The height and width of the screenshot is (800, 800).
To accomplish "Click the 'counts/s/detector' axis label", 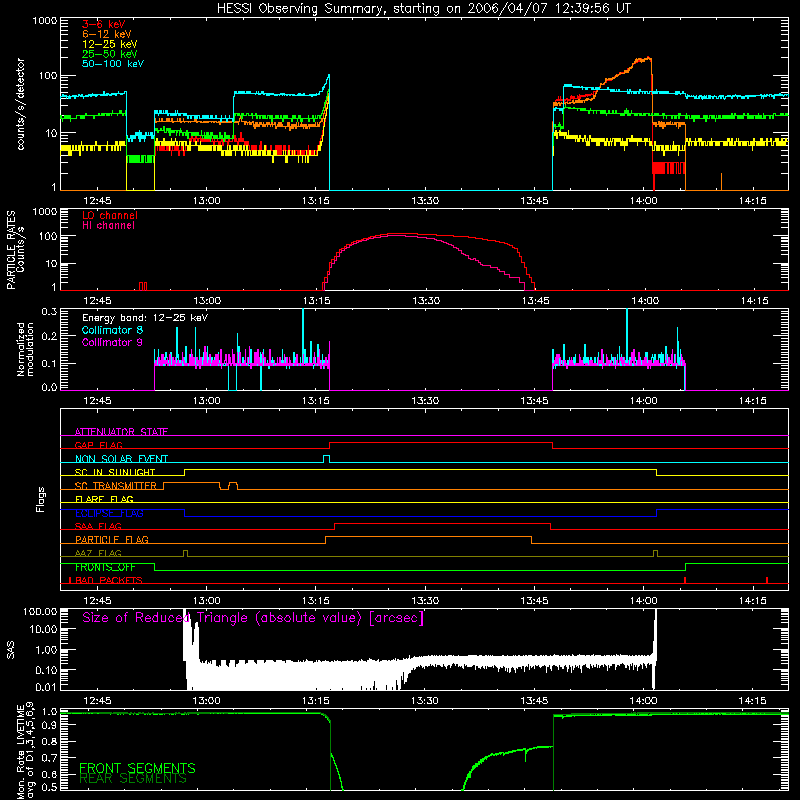I will [20, 104].
